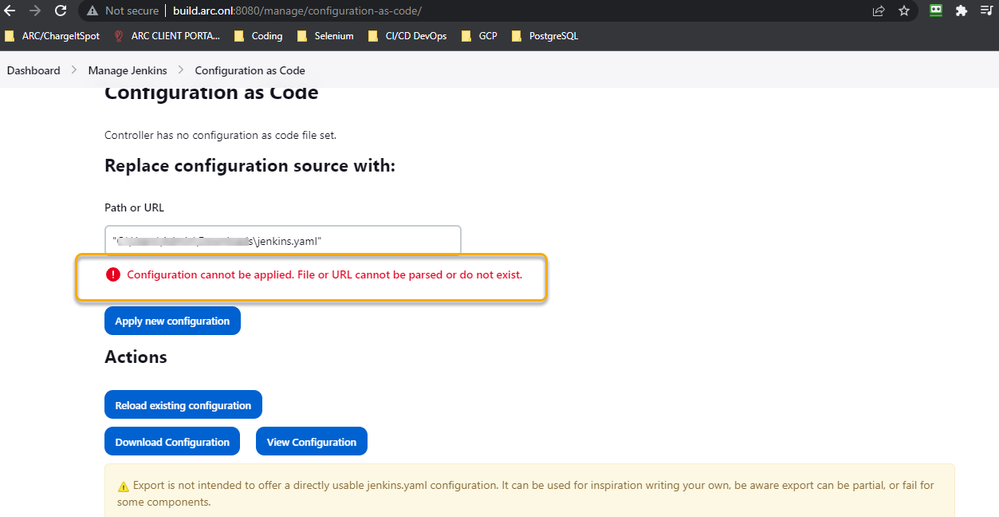999x517 pixels.
Task: Go to Dashboard breadcrumb
Action: coord(33,70)
